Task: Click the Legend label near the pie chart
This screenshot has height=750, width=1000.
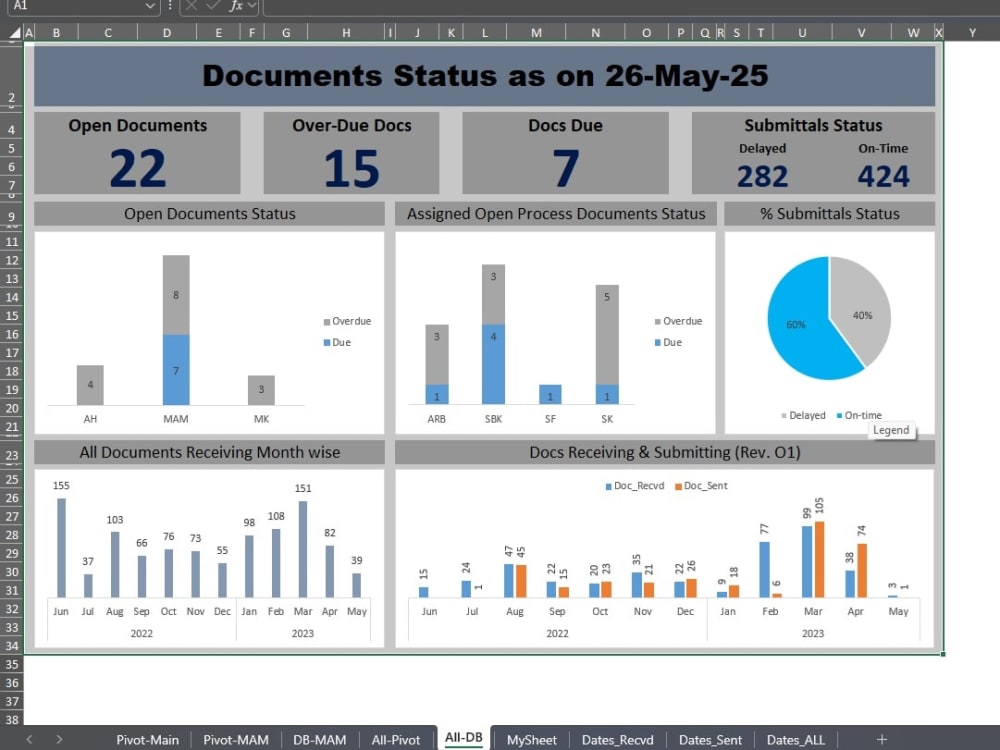Action: [892, 430]
